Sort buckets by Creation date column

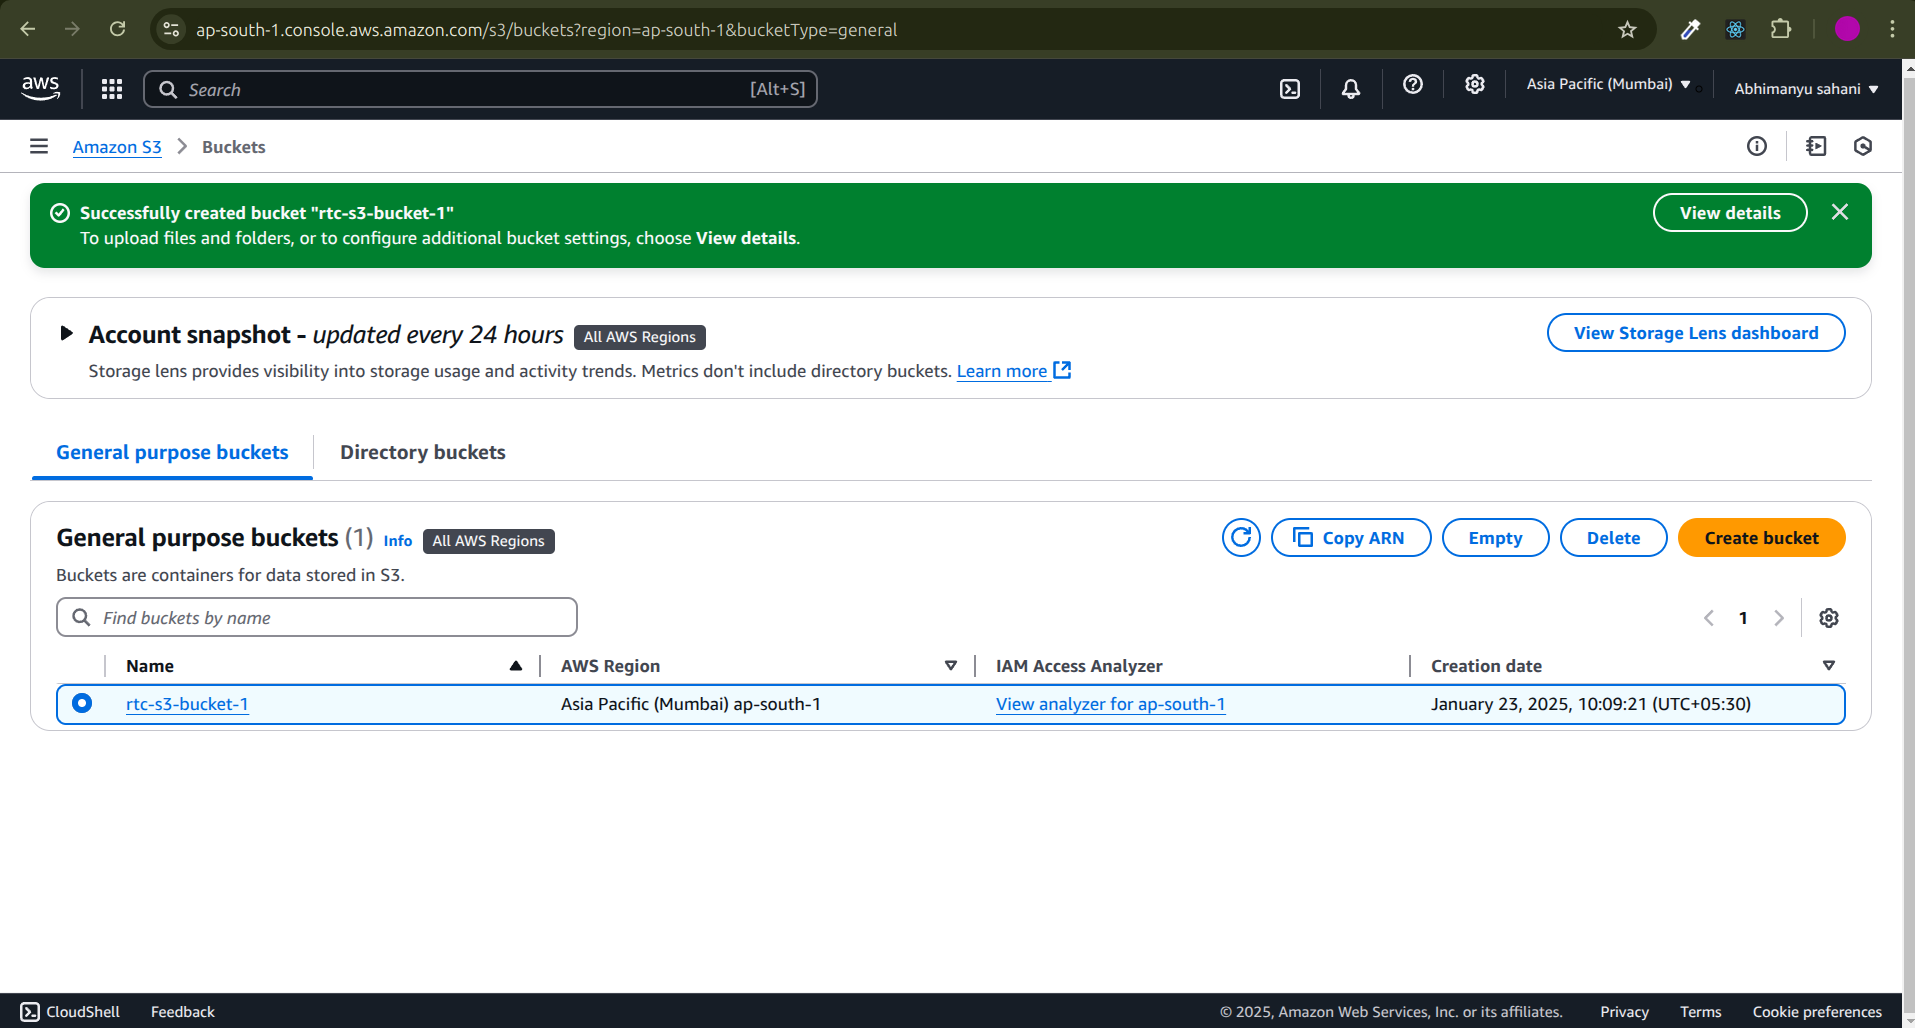1829,666
